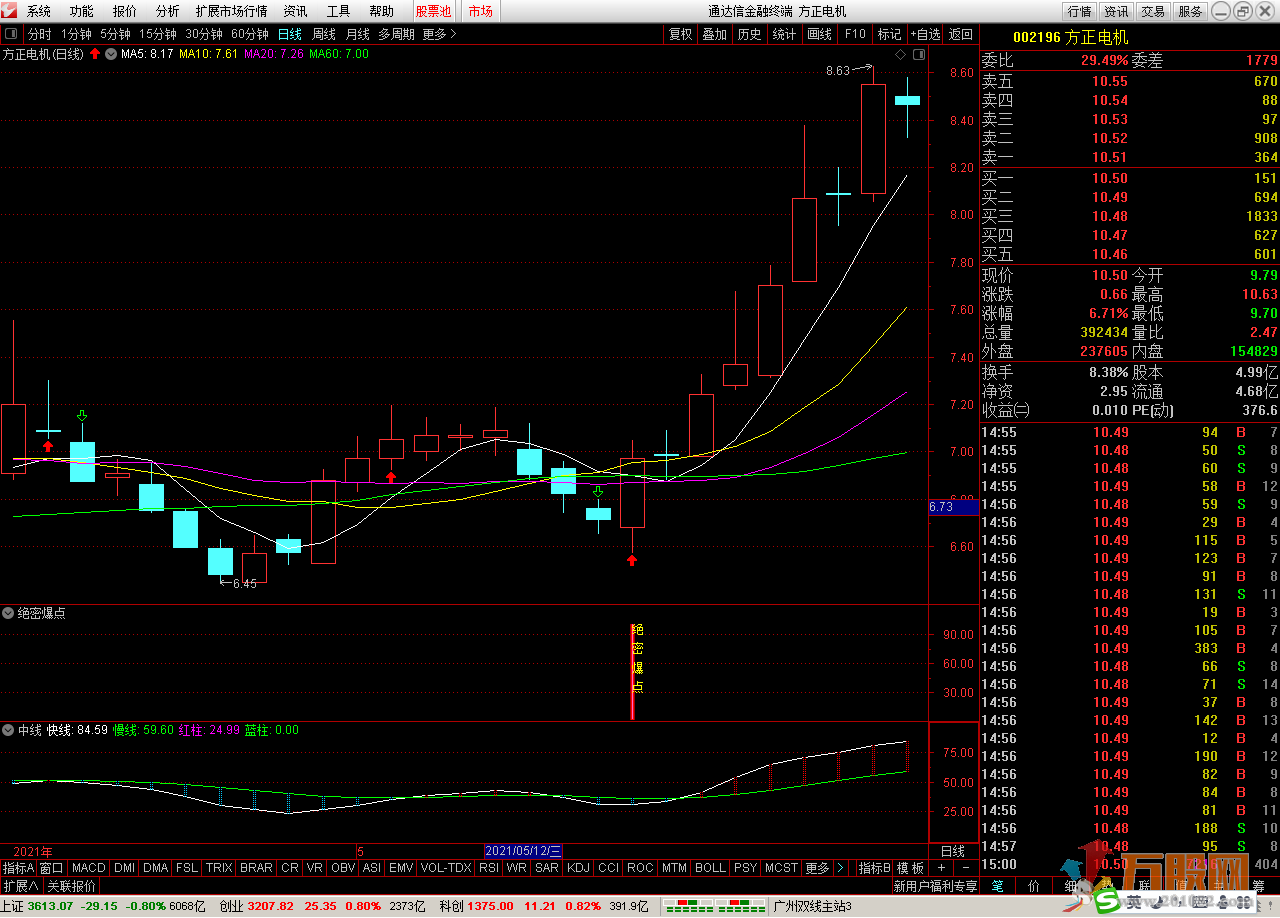The height and width of the screenshot is (918, 1280).
Task: Click the 指标B button
Action: (x=875, y=868)
